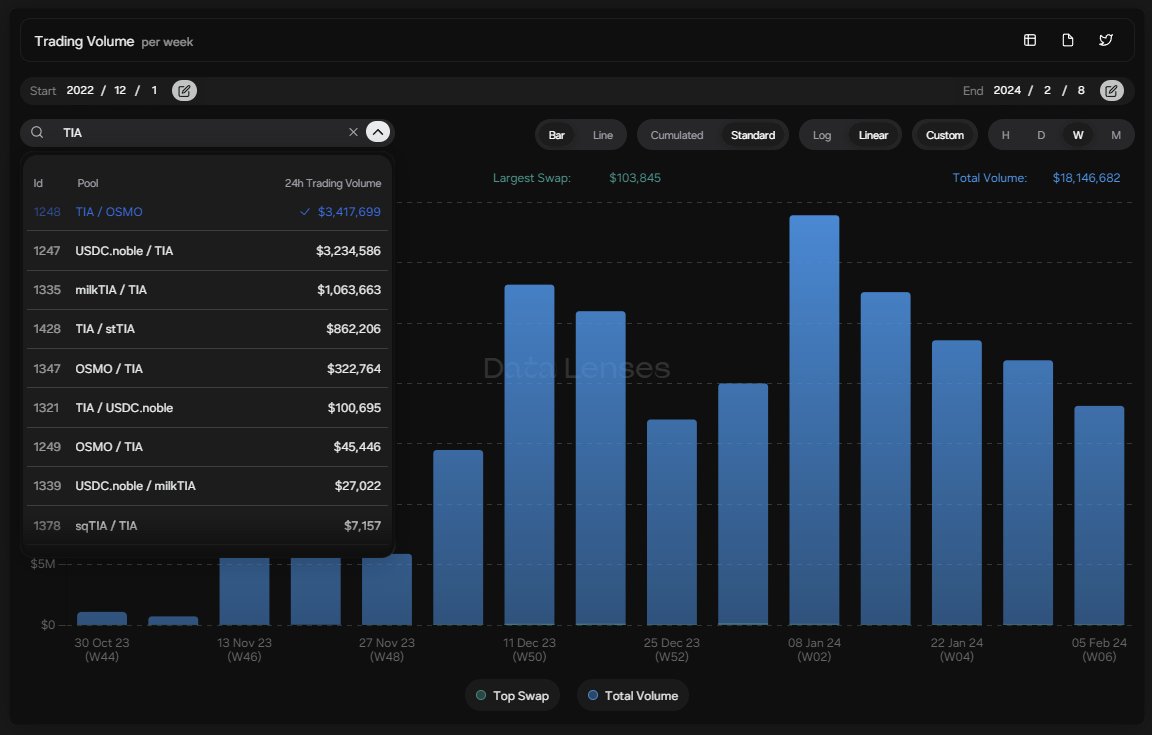Click the End day 8 field
Screen dimensions: 1152x735
tap(1081, 90)
